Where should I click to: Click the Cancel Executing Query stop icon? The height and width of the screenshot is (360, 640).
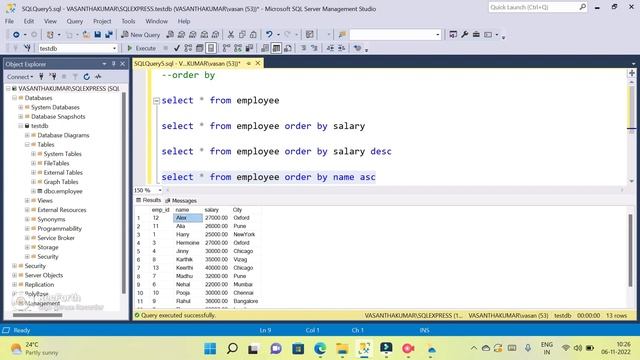tap(165, 48)
